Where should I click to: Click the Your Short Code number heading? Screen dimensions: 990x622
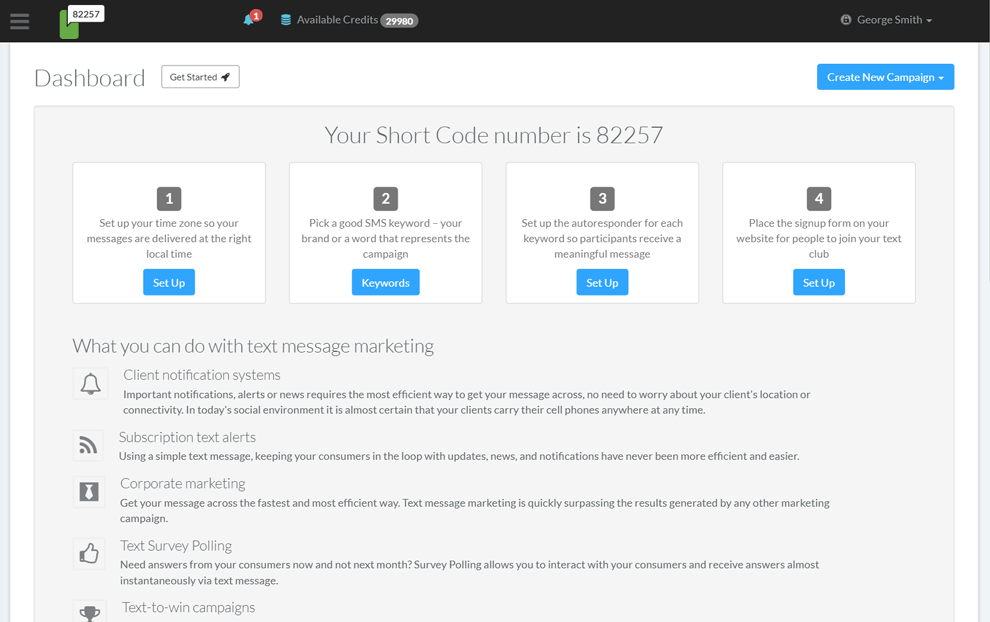pyautogui.click(x=494, y=135)
